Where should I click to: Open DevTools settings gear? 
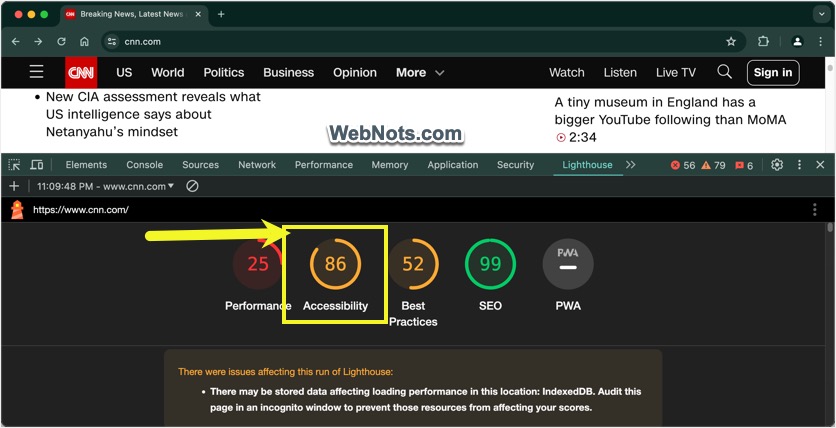coord(777,165)
